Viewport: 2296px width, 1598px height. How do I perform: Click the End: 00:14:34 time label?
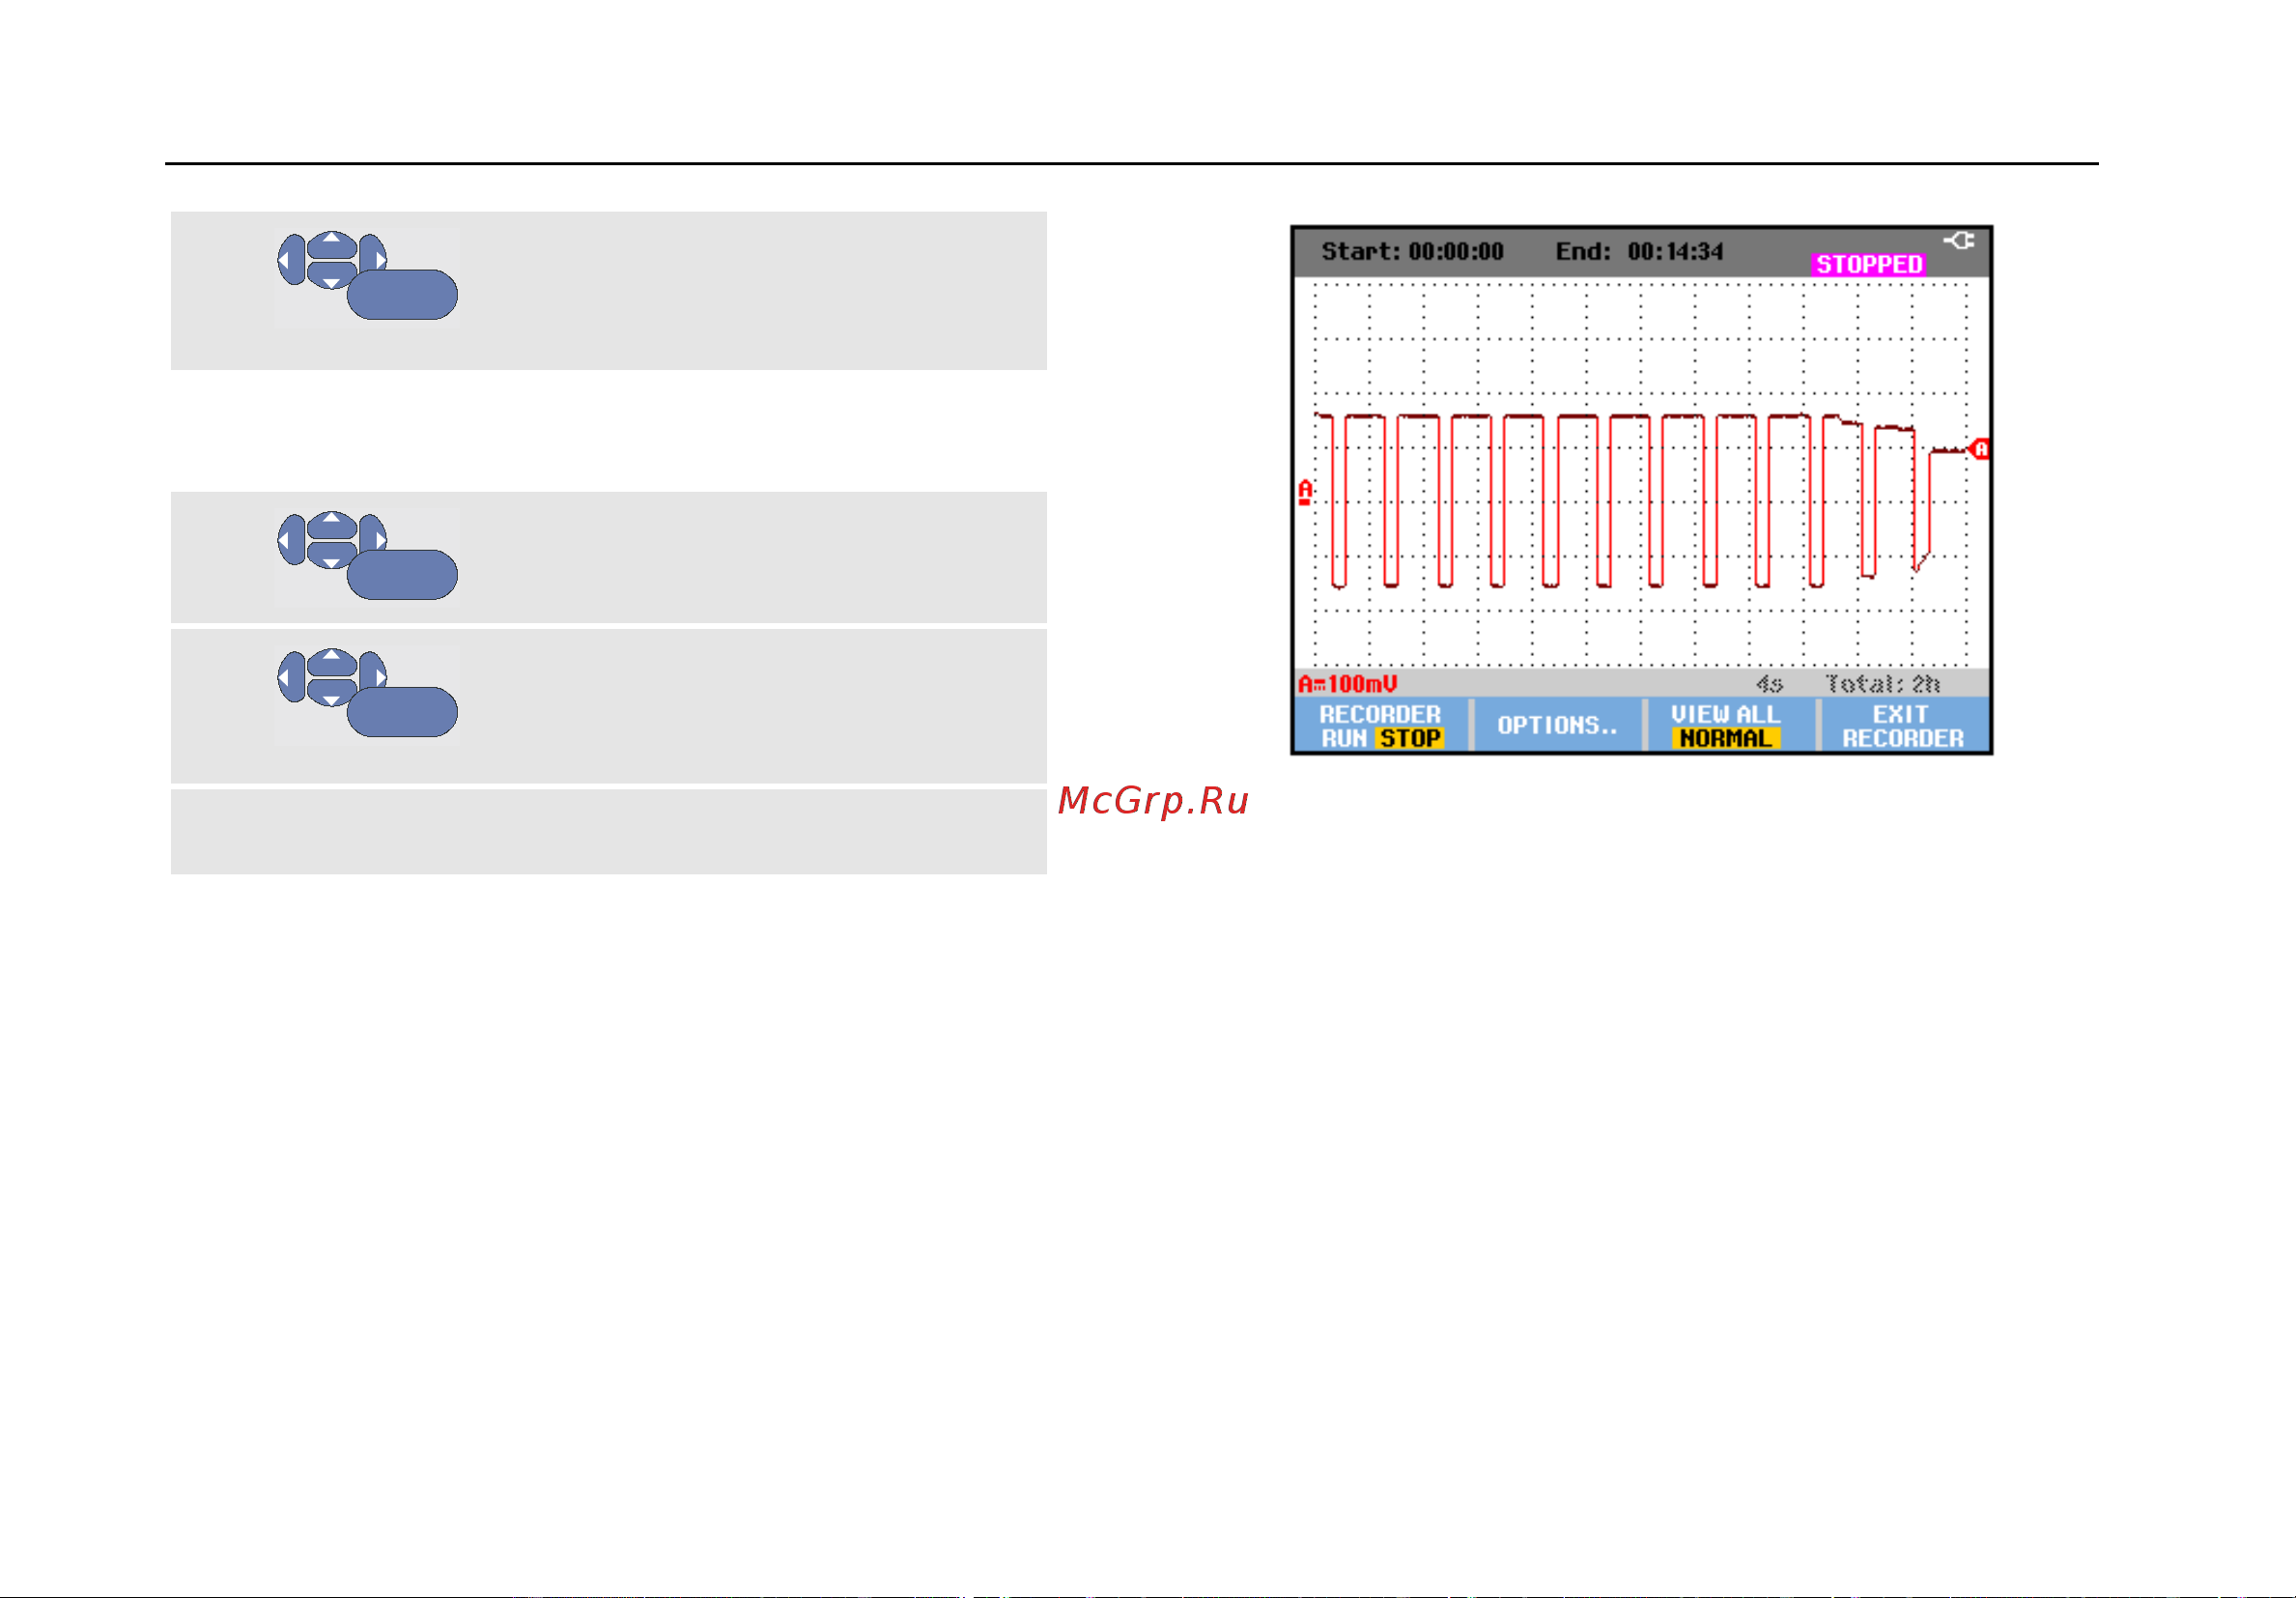point(1639,251)
